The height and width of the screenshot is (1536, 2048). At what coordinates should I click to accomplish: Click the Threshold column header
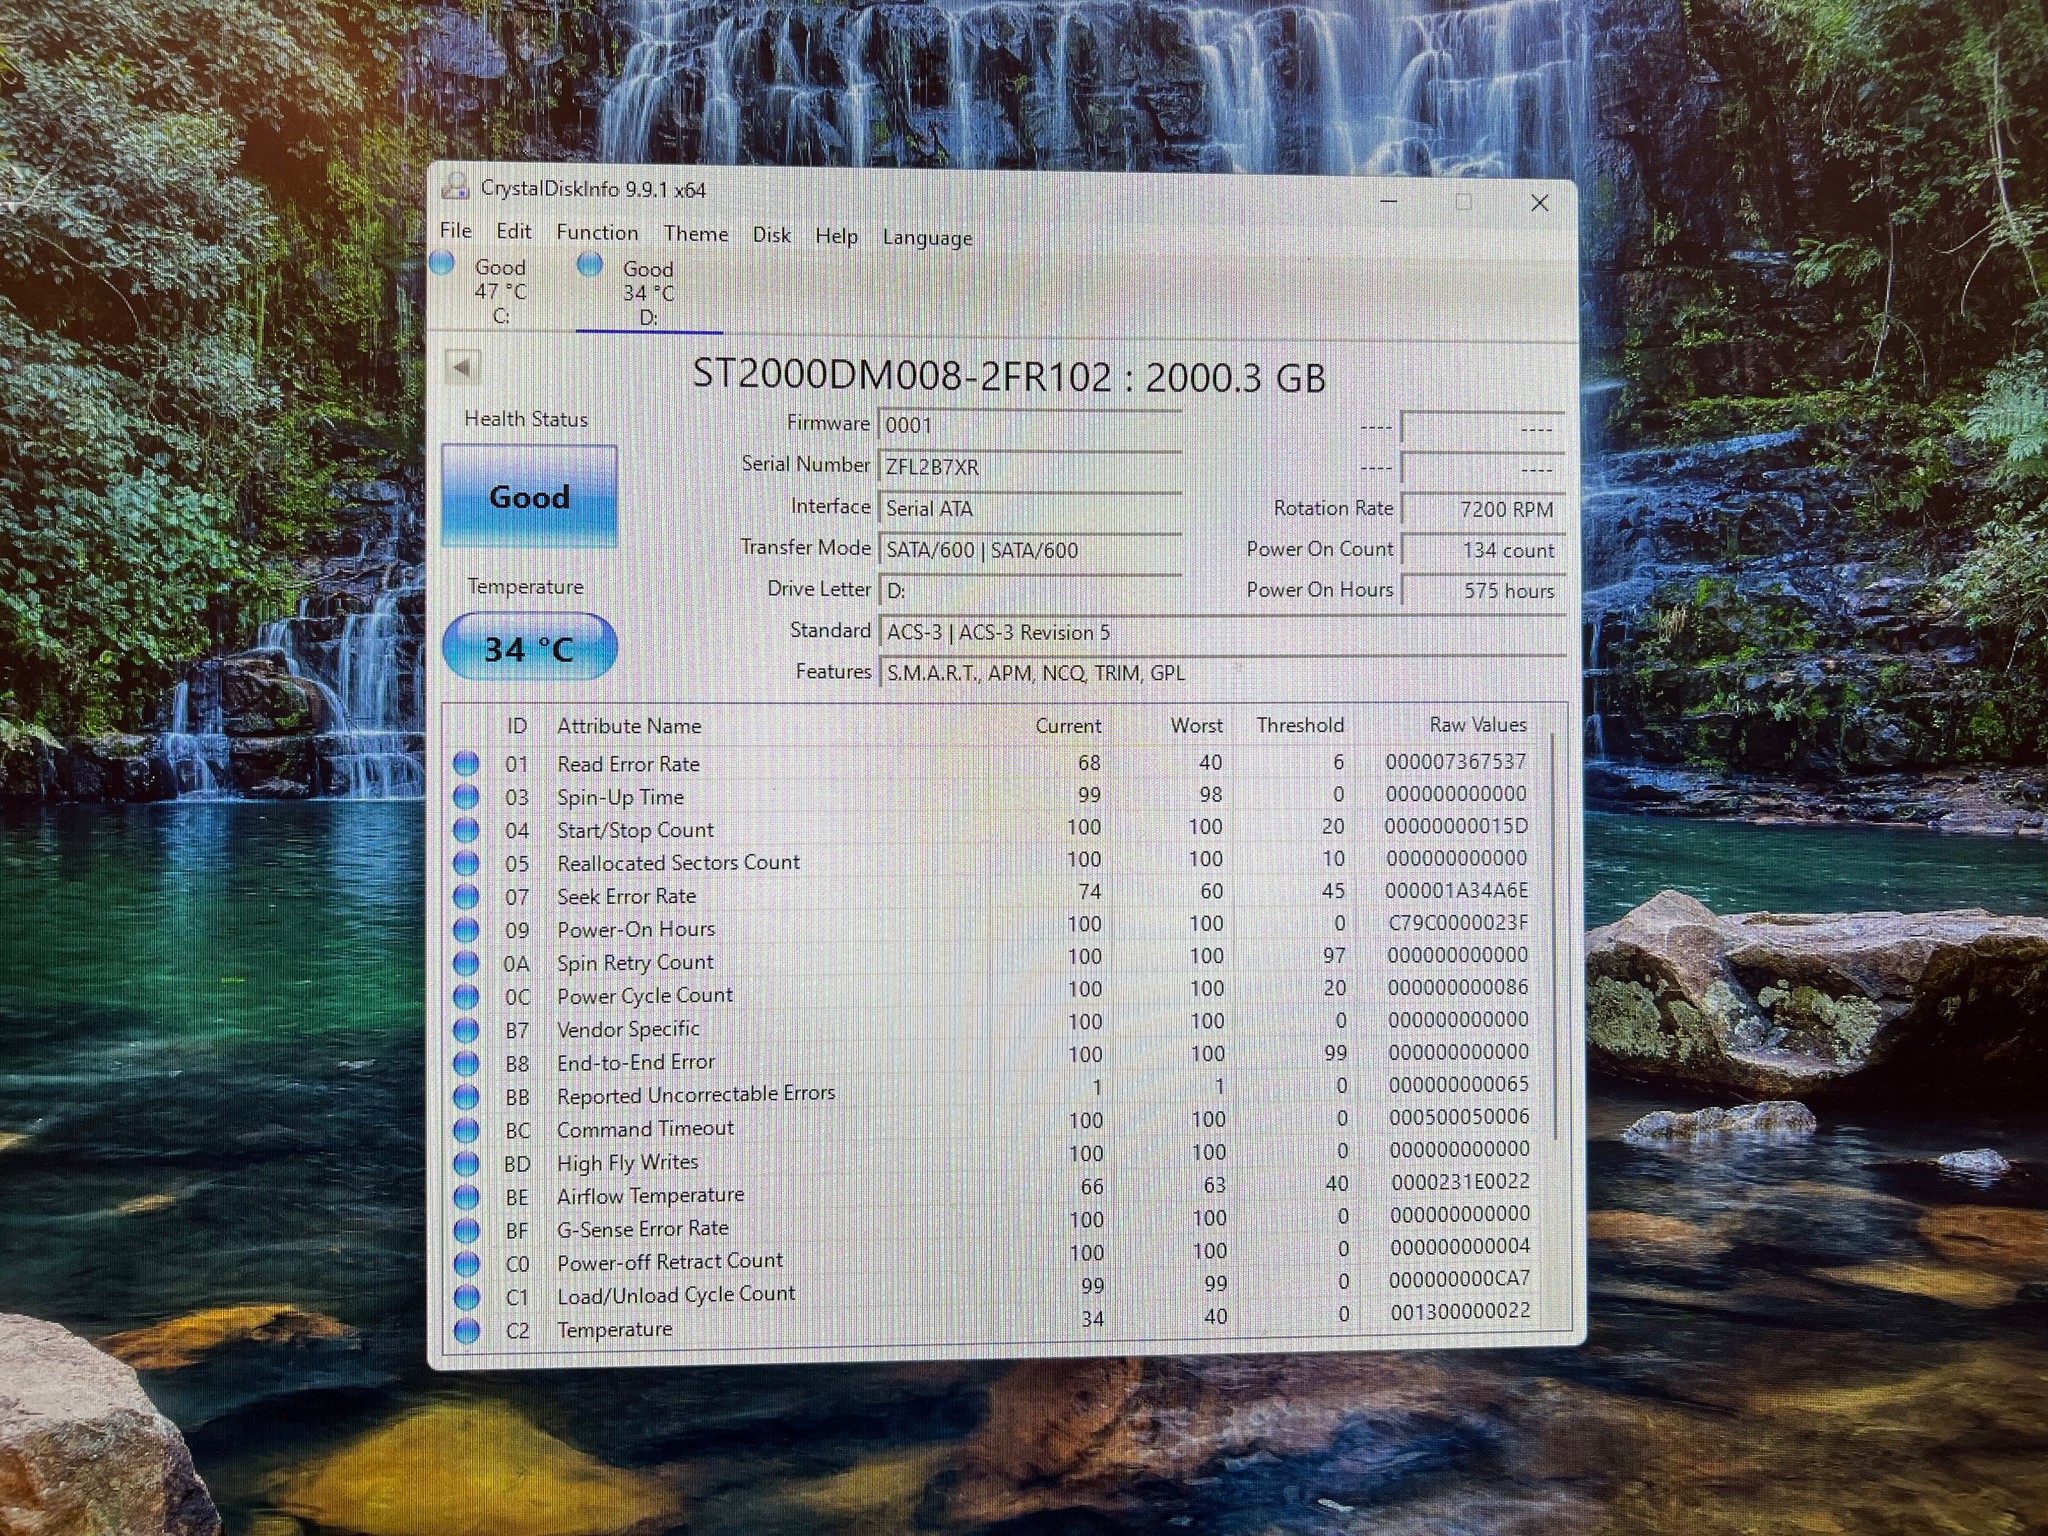coord(1300,725)
